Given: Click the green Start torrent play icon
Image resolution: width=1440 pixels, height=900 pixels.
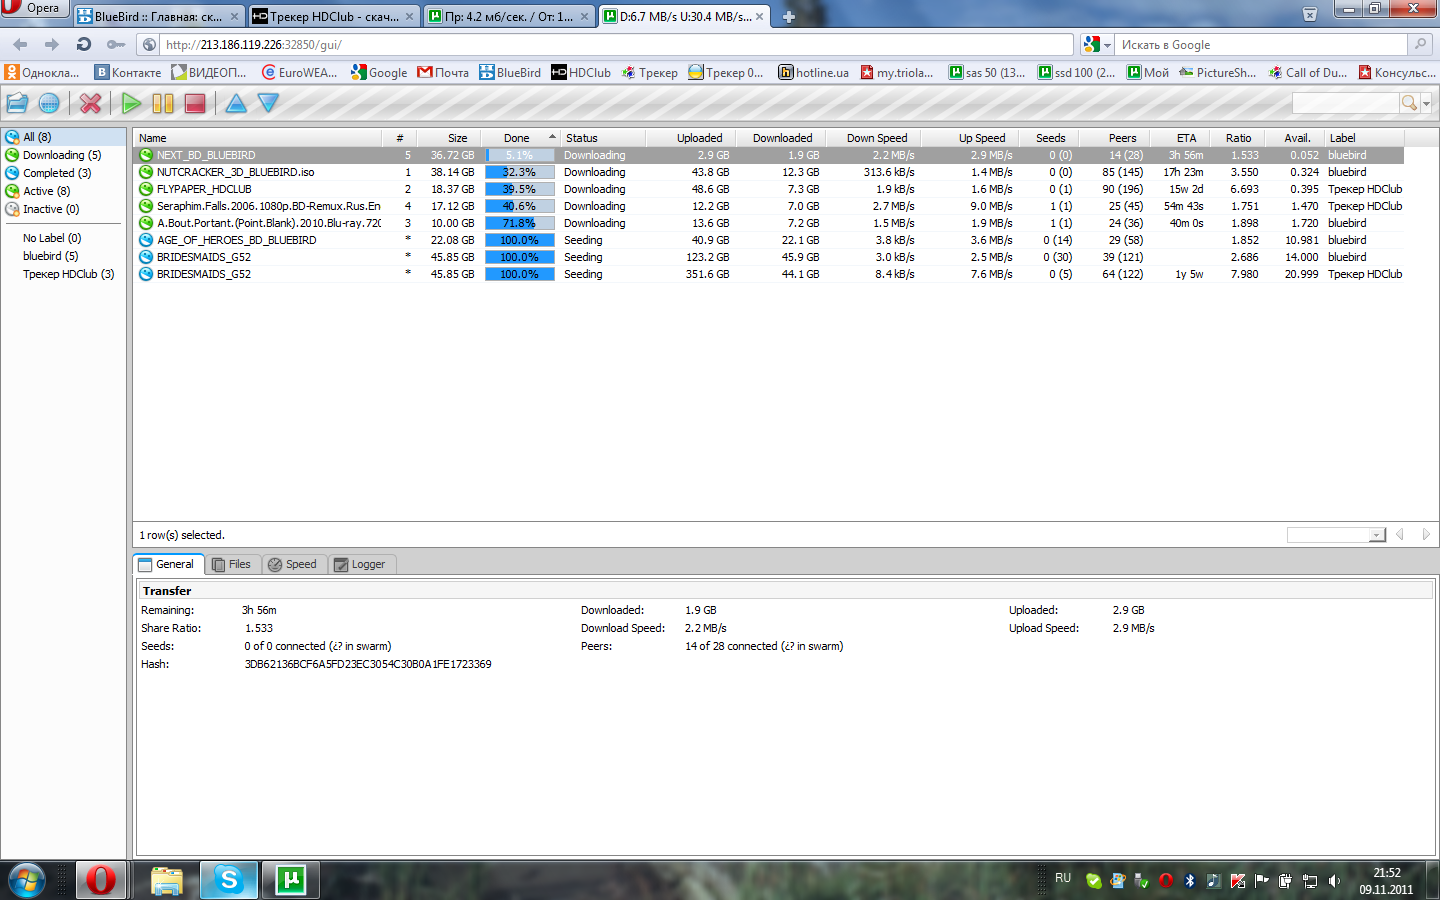Looking at the screenshot, I should pyautogui.click(x=131, y=103).
